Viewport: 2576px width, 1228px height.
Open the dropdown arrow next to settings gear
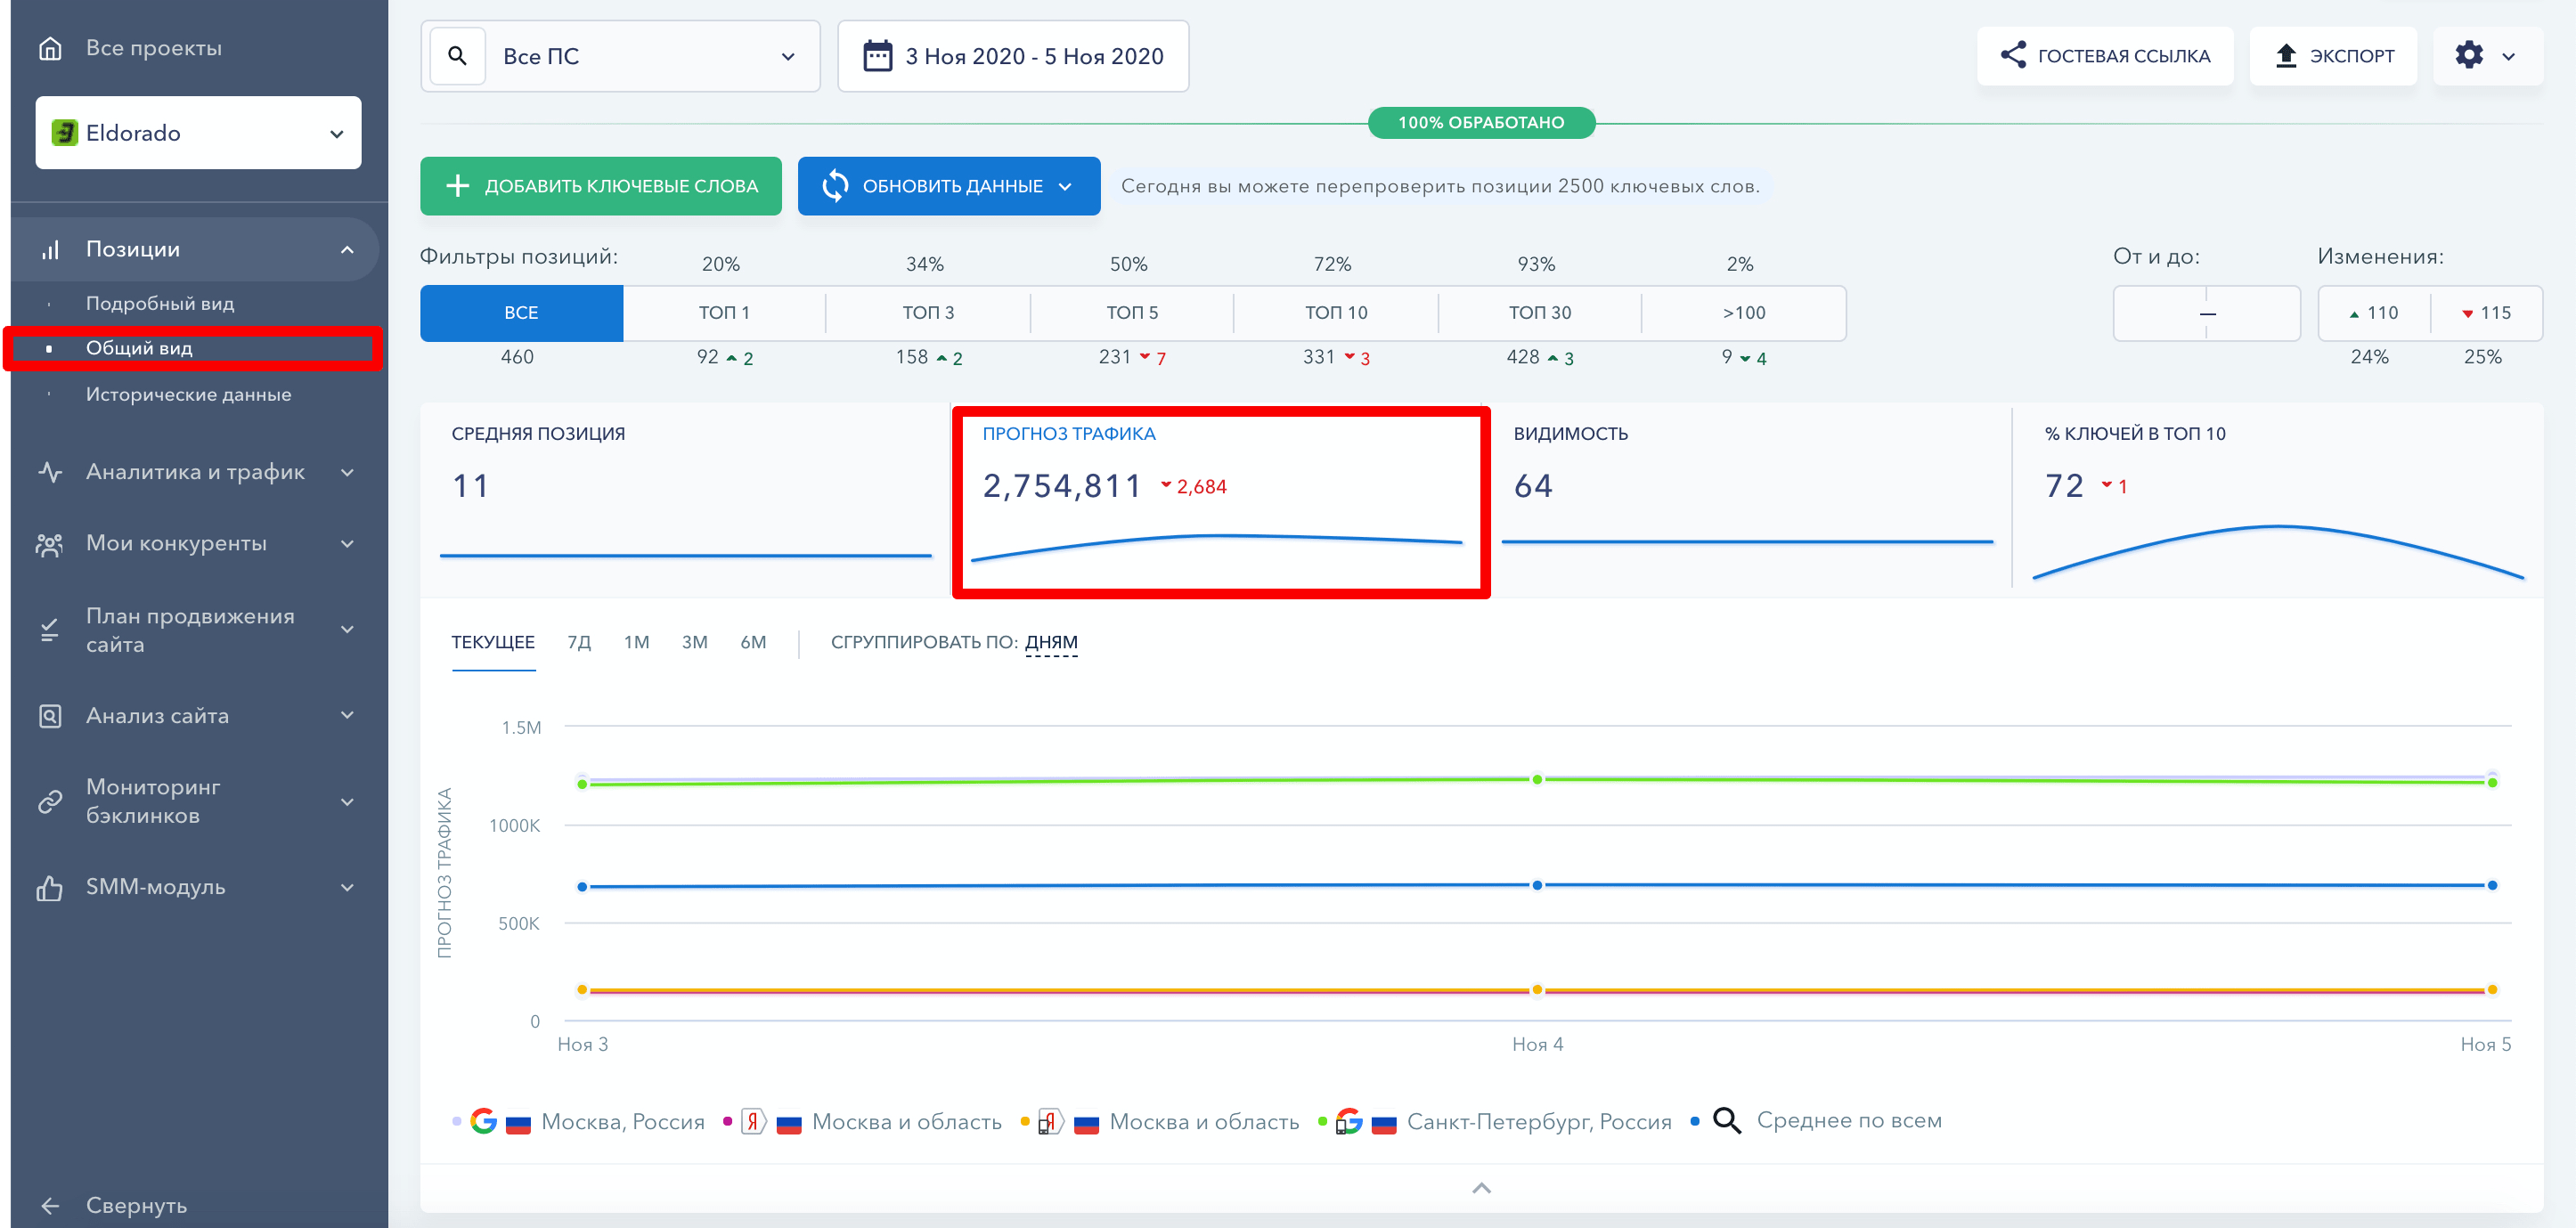[2508, 57]
